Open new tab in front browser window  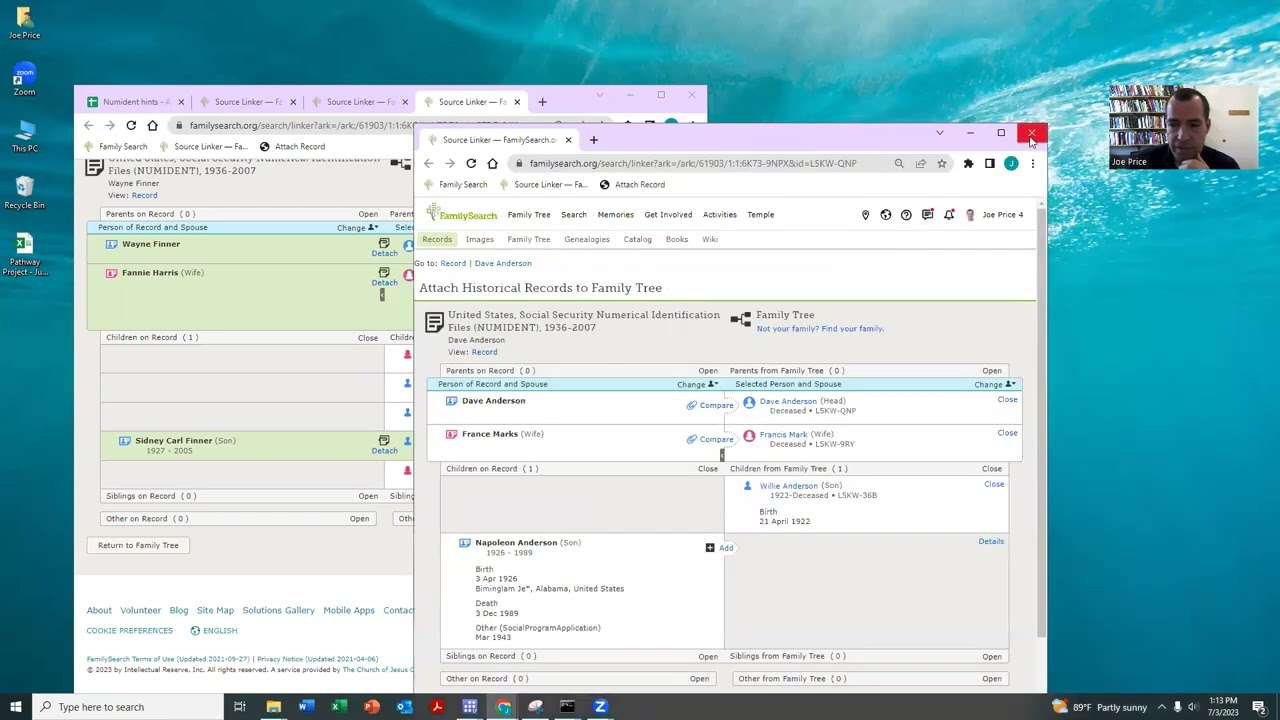593,140
